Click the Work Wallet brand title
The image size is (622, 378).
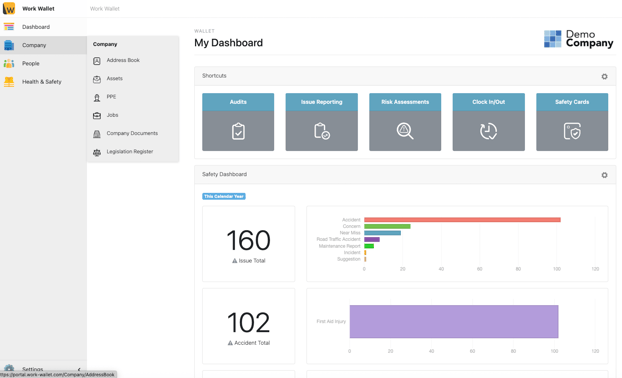pyautogui.click(x=38, y=8)
